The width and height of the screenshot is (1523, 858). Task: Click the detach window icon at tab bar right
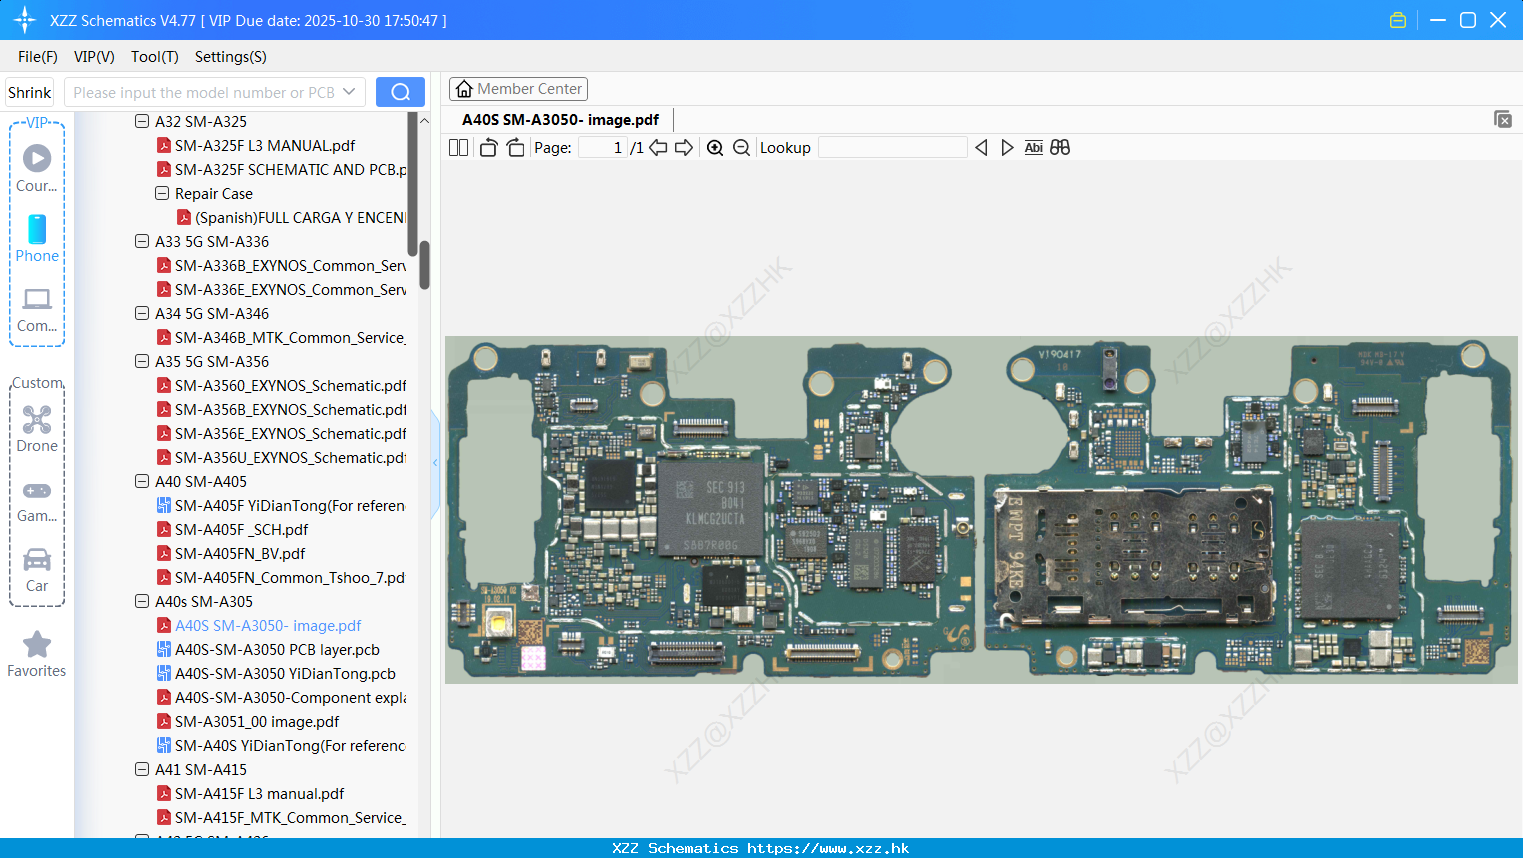pyautogui.click(x=1503, y=119)
